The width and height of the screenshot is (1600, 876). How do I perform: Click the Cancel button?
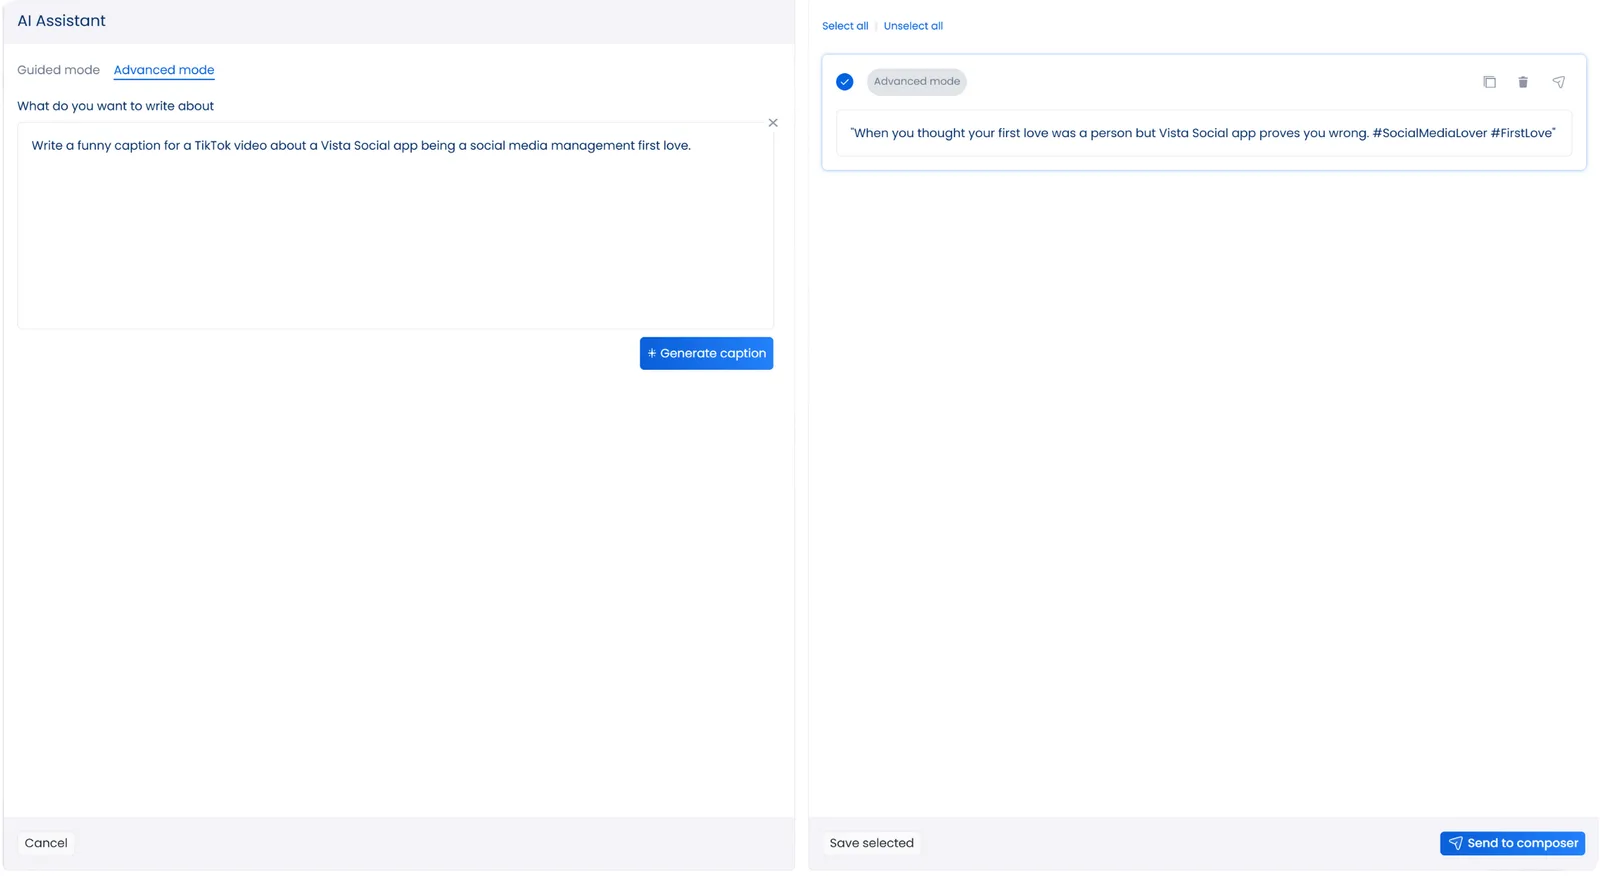click(x=46, y=843)
